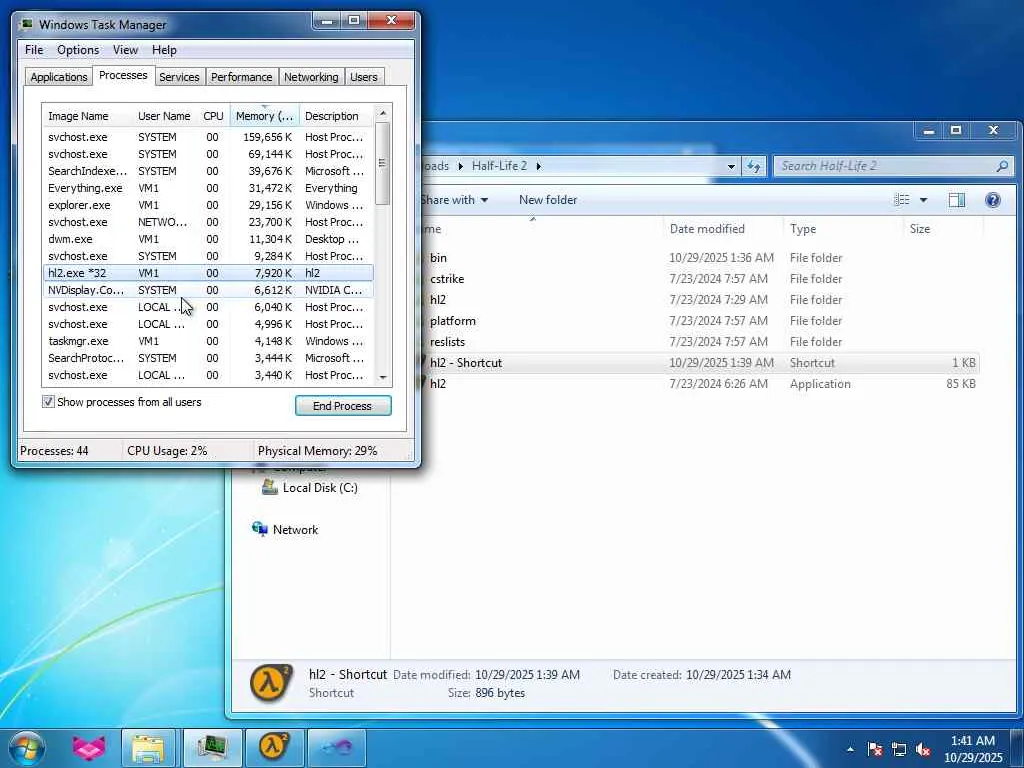This screenshot has height=768, width=1024.
Task: Open the Share with dropdown
Action: [455, 200]
